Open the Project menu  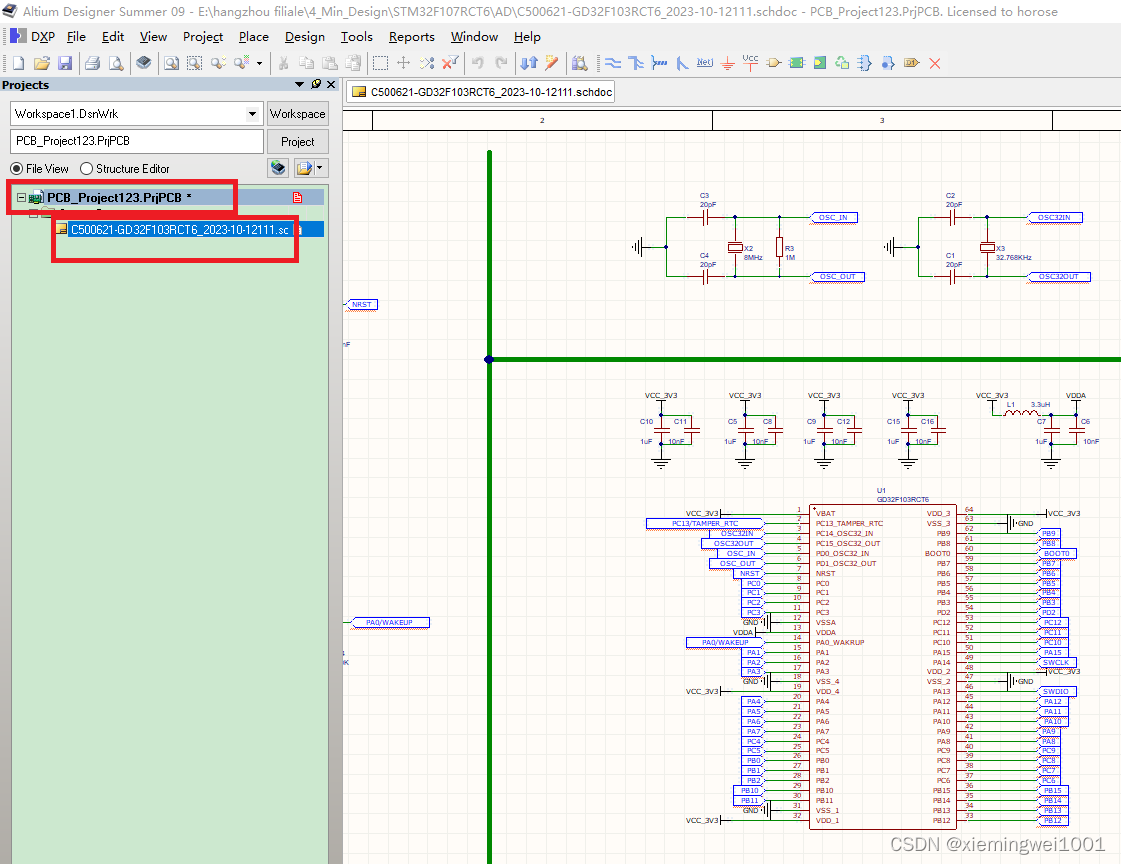click(x=203, y=37)
